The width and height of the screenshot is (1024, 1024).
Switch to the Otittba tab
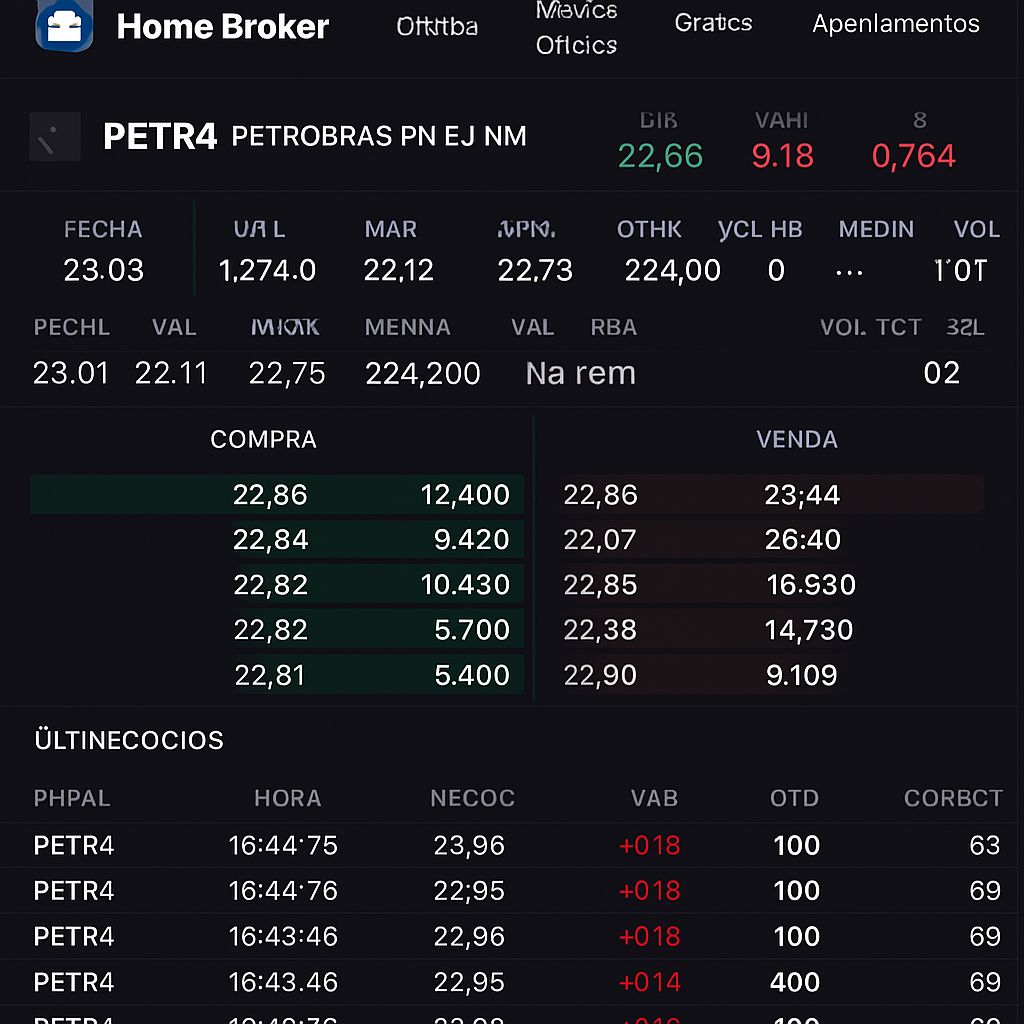(x=437, y=26)
